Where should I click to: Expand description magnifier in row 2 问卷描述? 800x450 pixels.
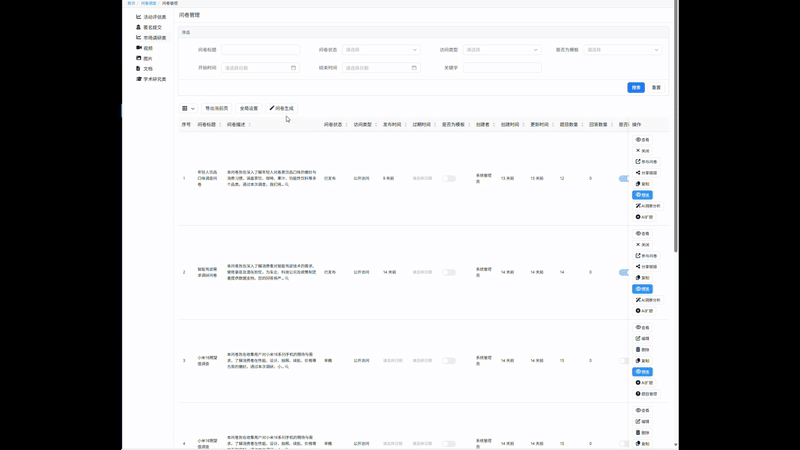pyautogui.click(x=287, y=279)
